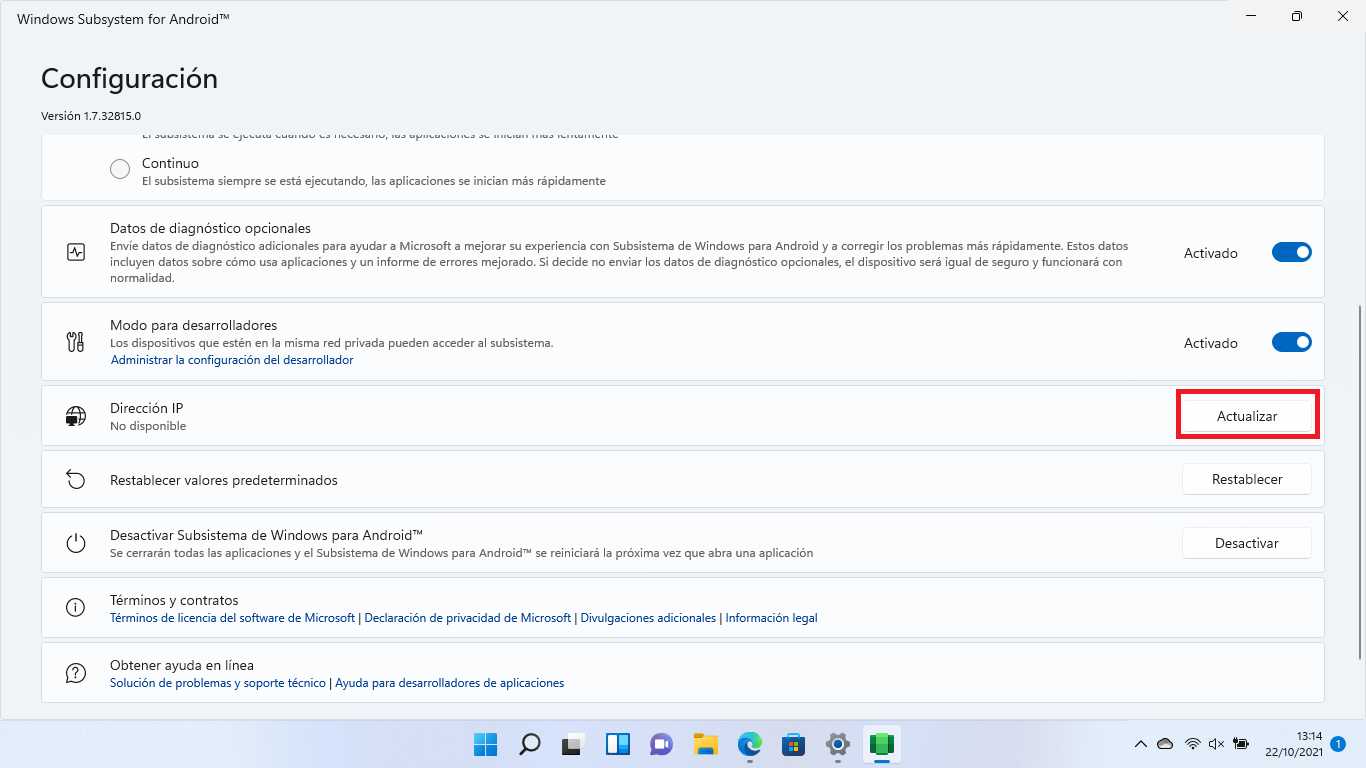
Task: Click Desactivar Subsistema de Windows para Android heading
Action: point(267,535)
